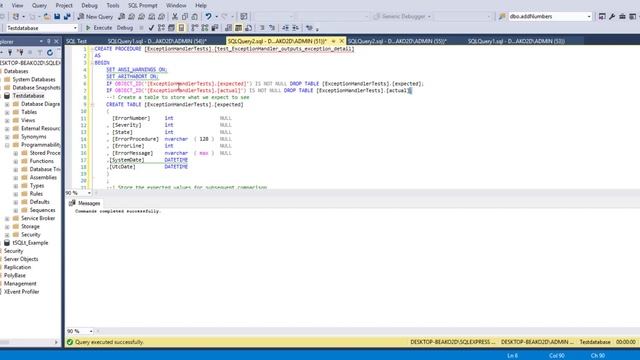Switch to SQLQuery1.sql (54) tab
640x360 pixels.
point(157,41)
